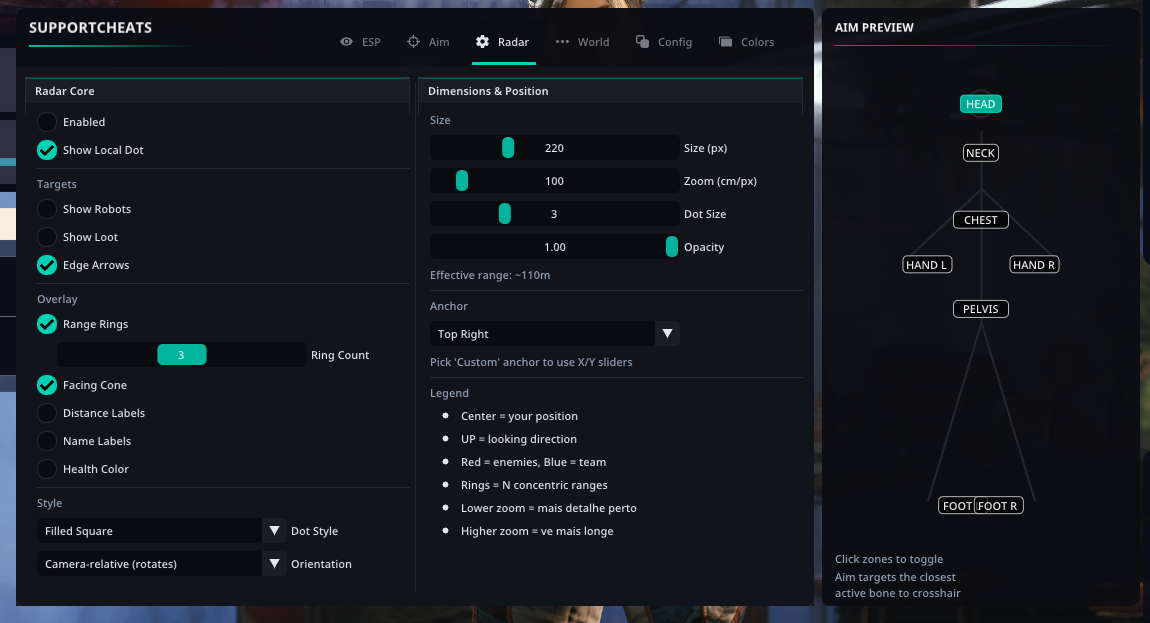Disable the Edge Arrows checkbox
The image size is (1150, 623).
pyautogui.click(x=47, y=265)
